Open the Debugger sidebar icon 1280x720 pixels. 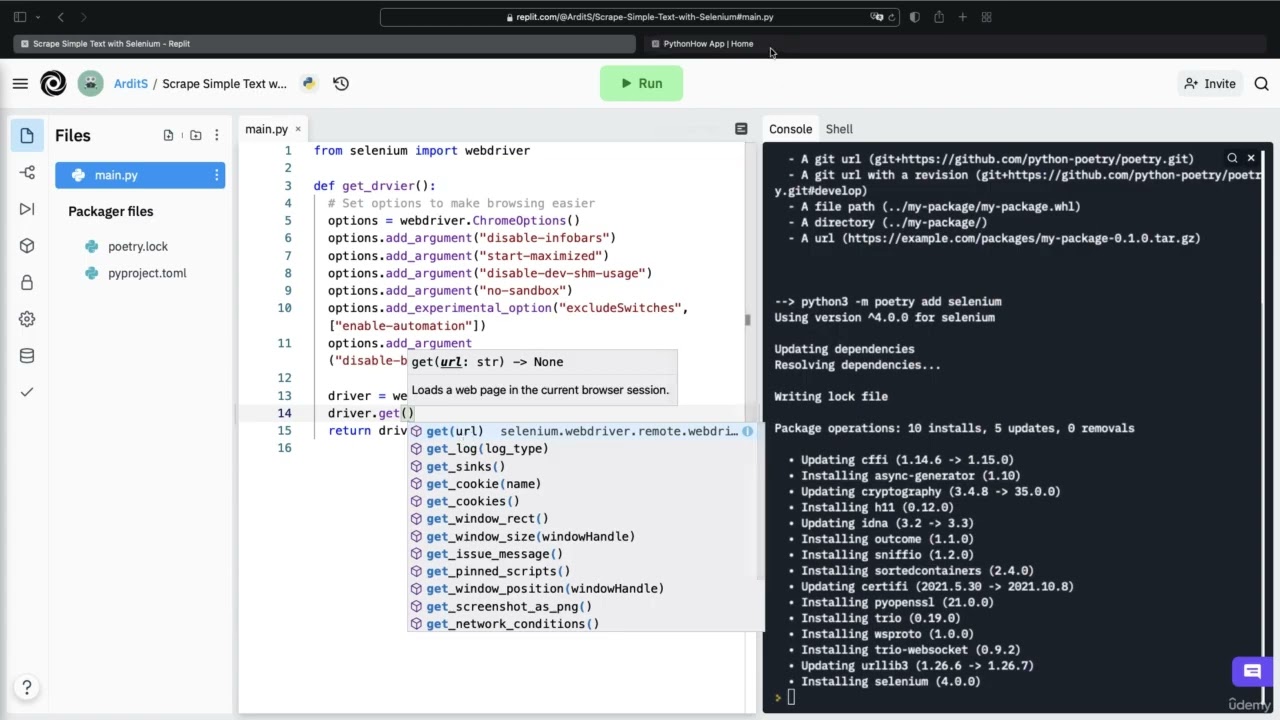pyautogui.click(x=27, y=209)
